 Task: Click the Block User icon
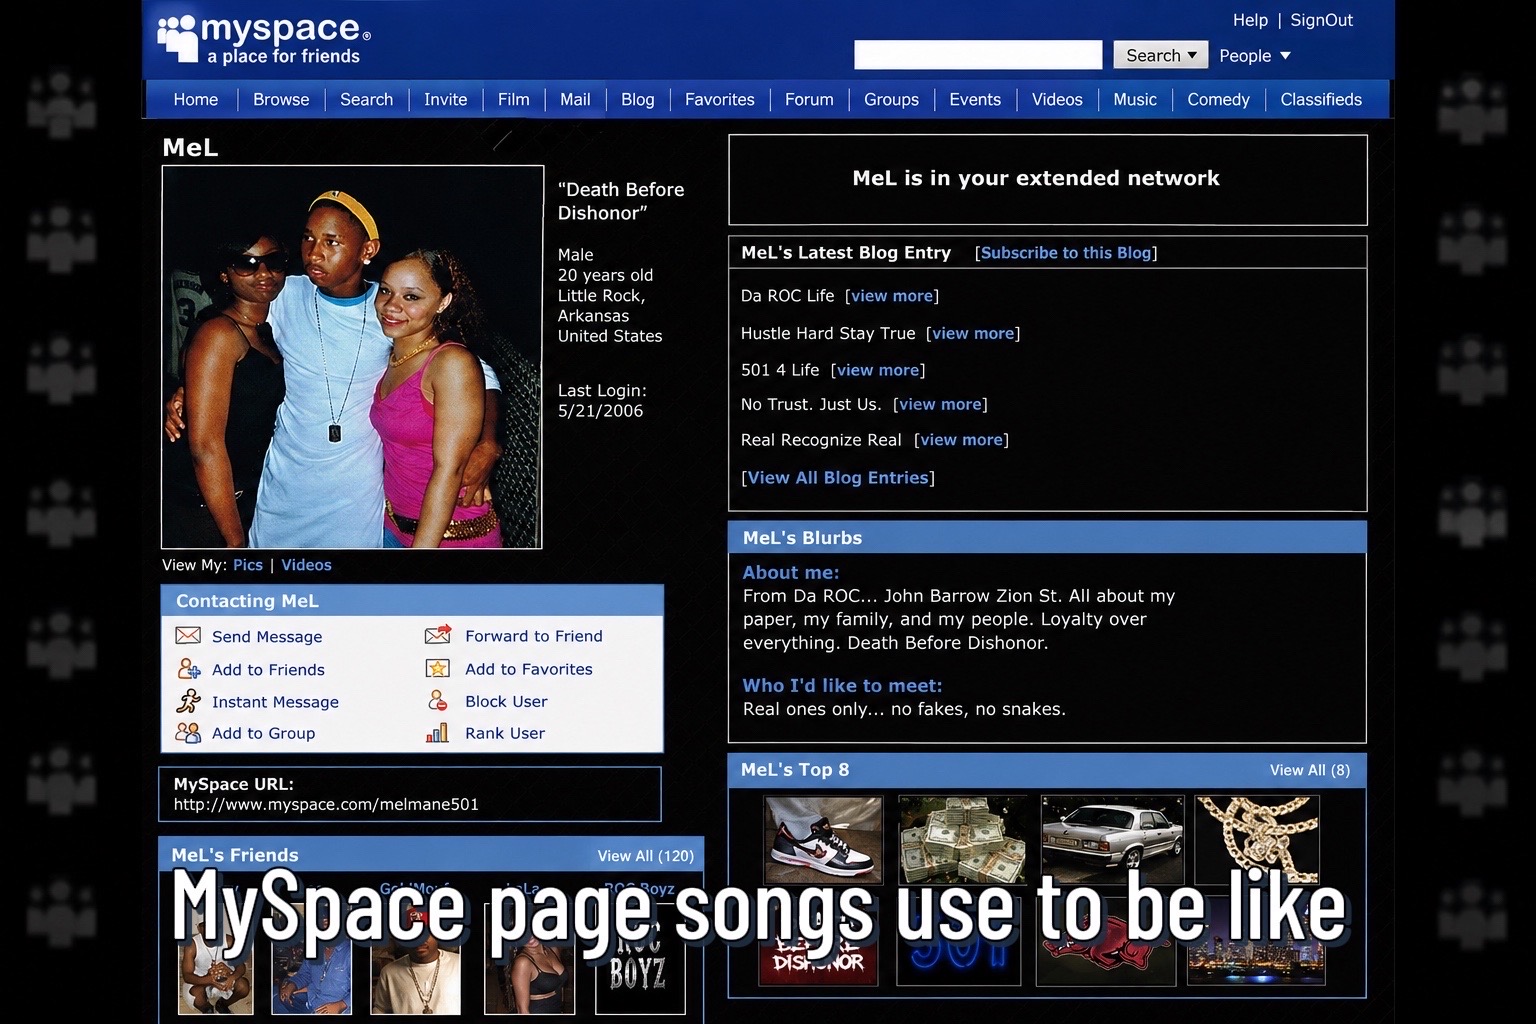[438, 701]
